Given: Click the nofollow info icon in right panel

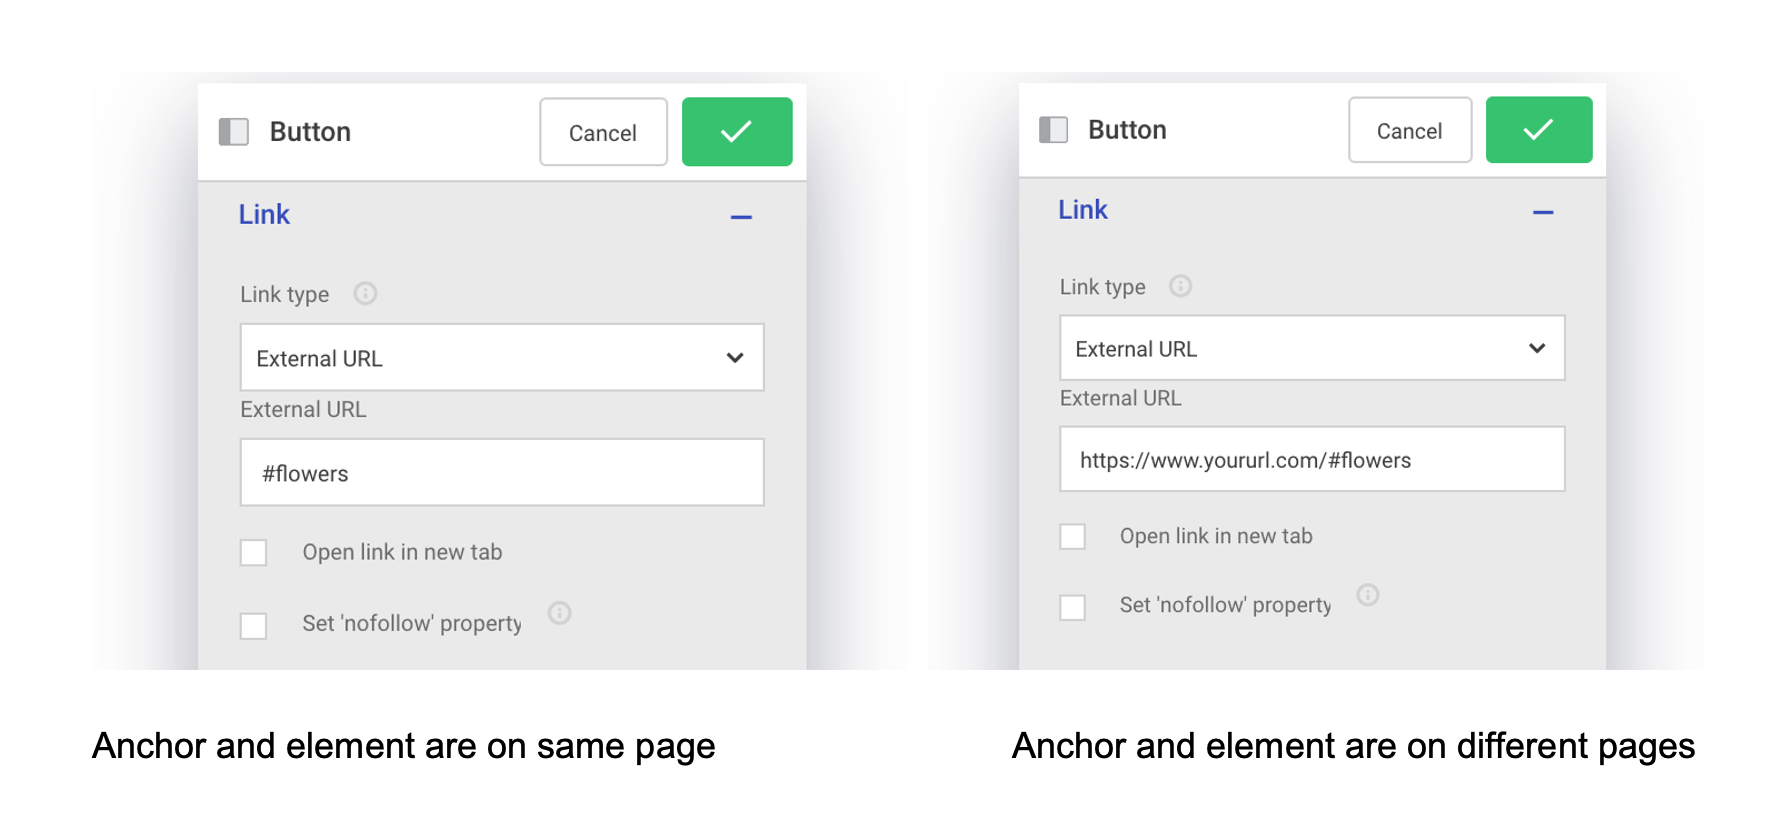Looking at the screenshot, I should 1367,595.
